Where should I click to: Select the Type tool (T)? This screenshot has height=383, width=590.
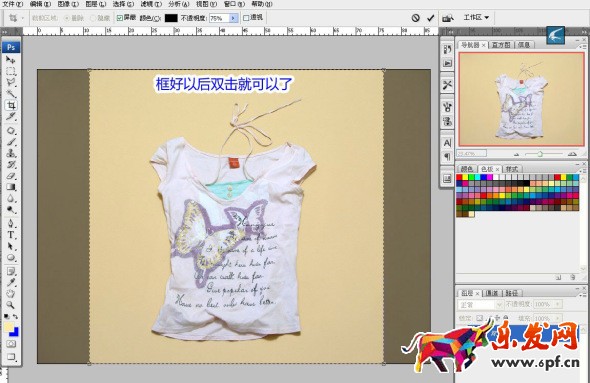[11, 235]
